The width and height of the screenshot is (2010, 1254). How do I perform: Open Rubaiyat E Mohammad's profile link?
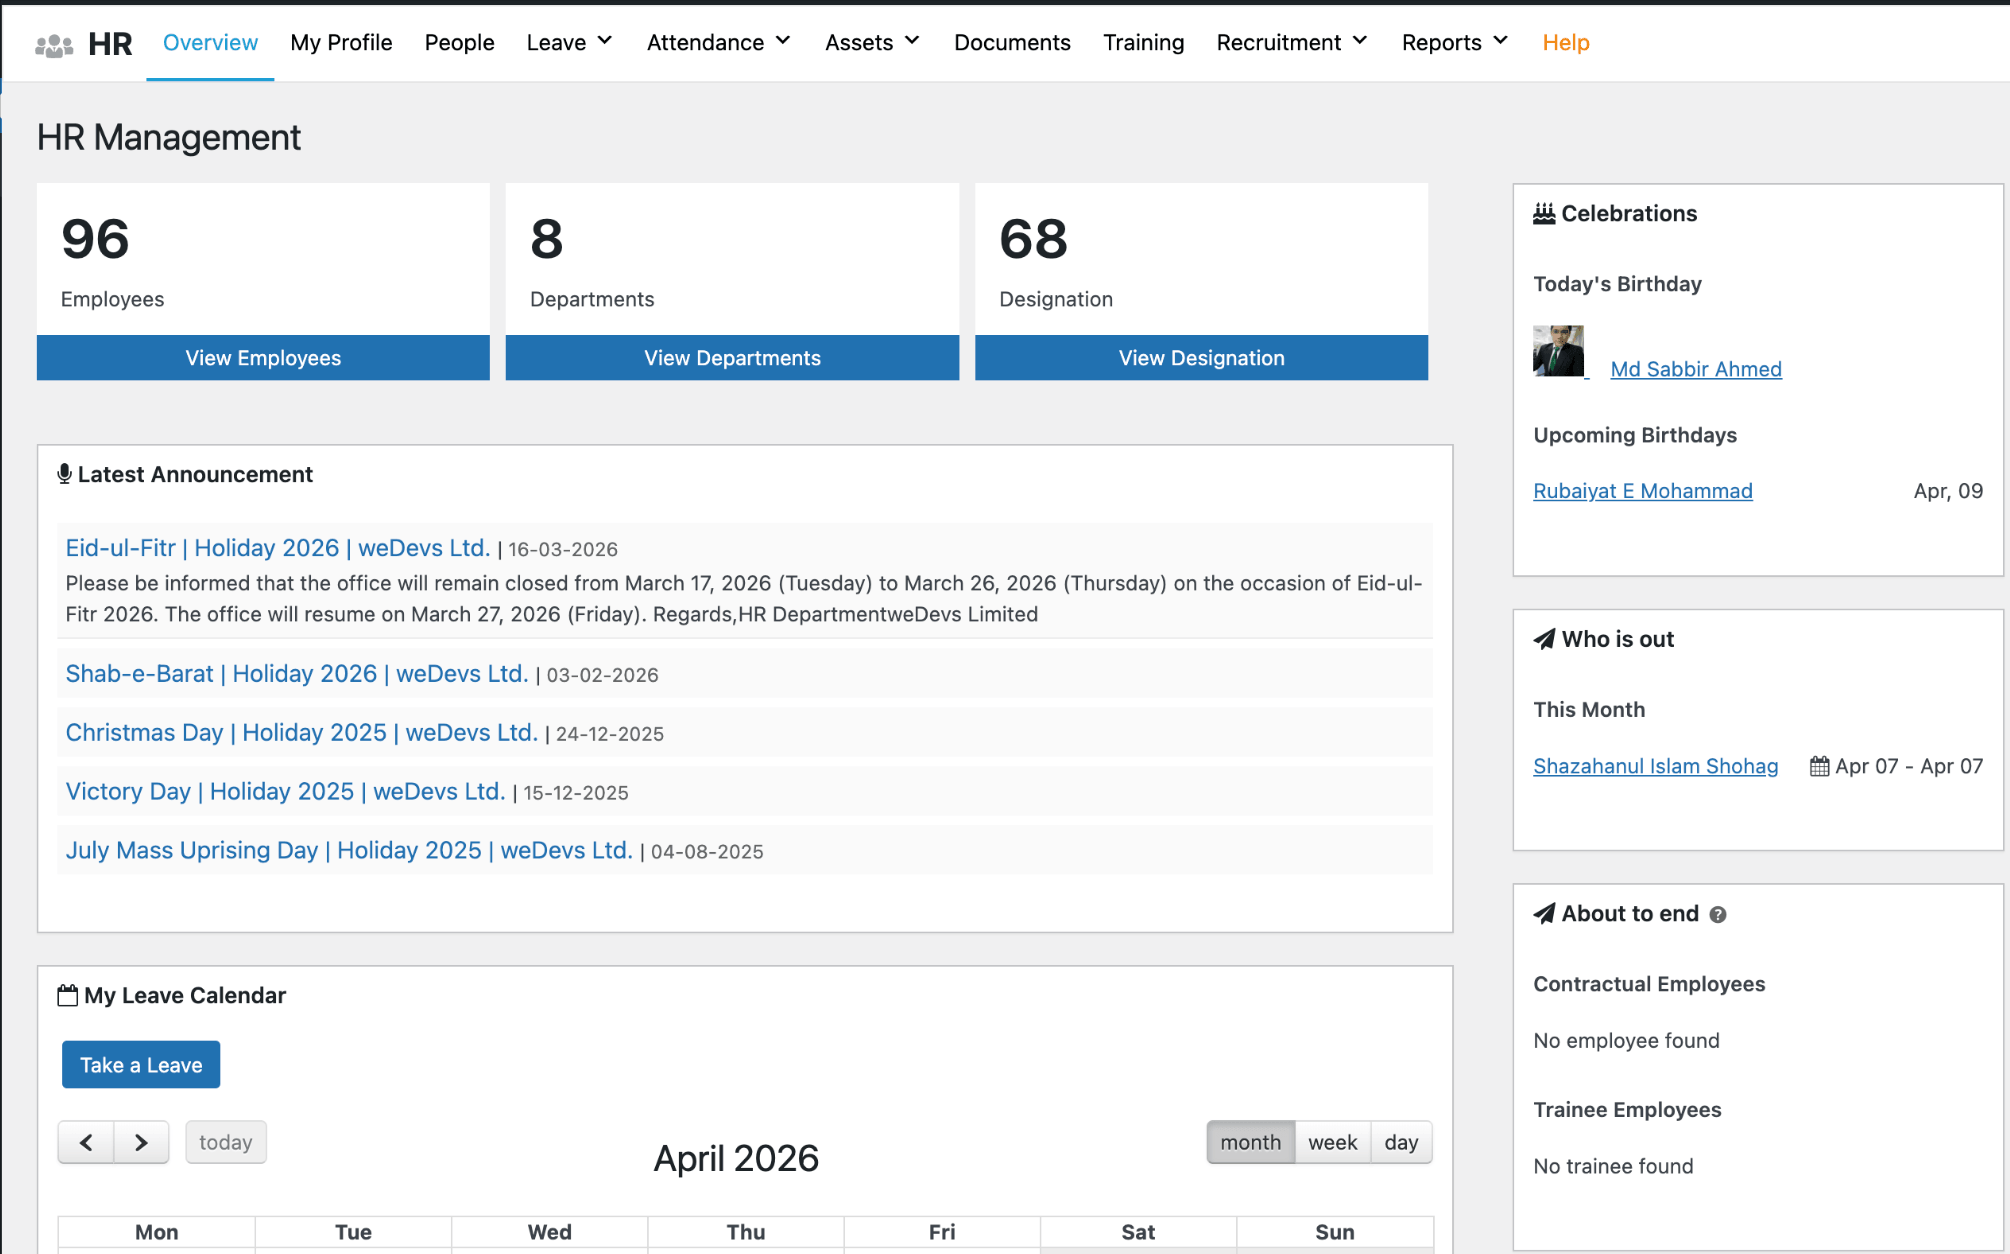1642,490
